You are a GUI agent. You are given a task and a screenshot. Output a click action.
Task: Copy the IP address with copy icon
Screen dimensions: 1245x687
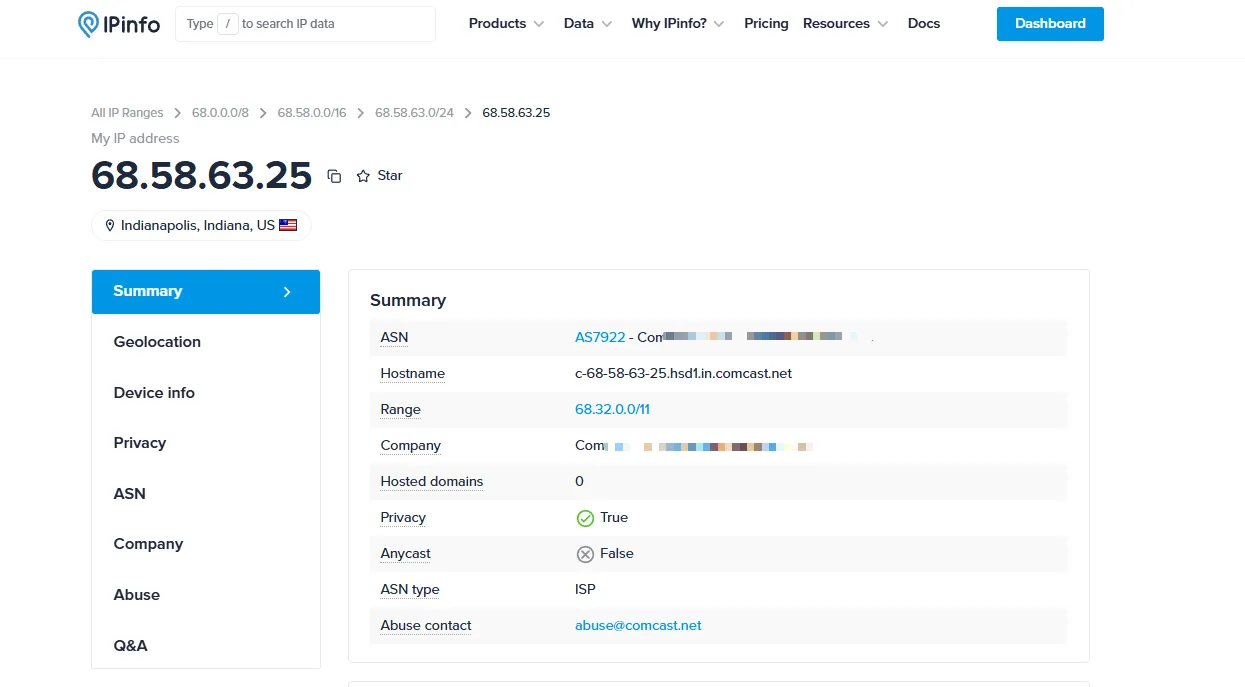tap(334, 176)
